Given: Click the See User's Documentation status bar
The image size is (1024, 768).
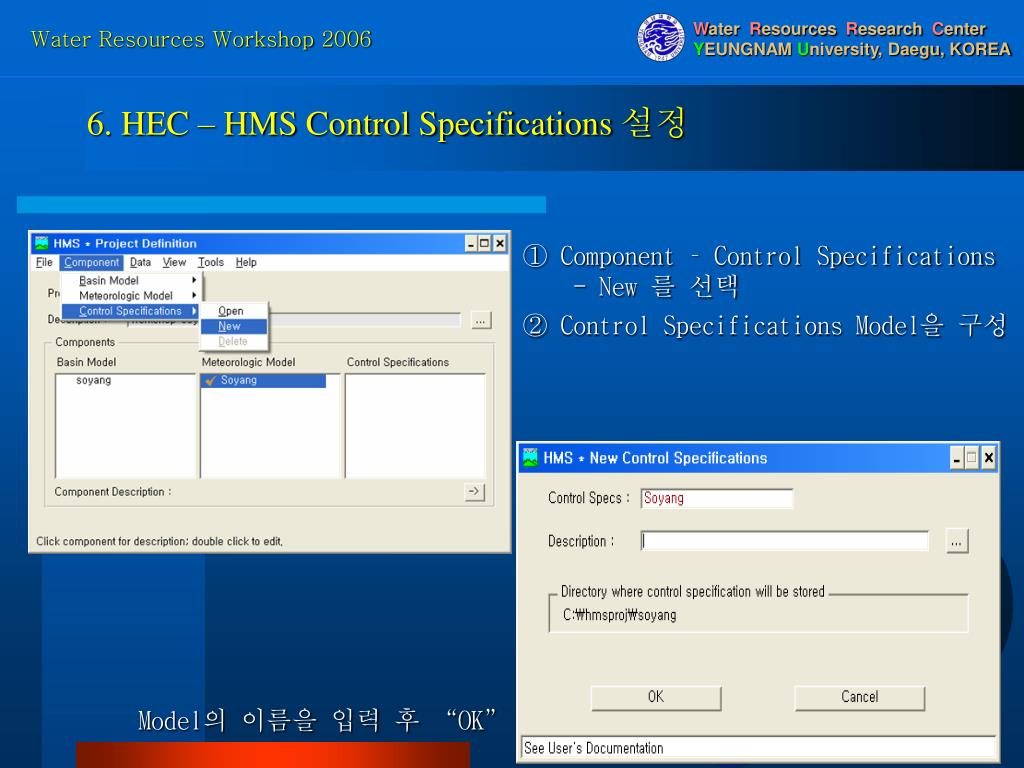Looking at the screenshot, I should tap(758, 748).
